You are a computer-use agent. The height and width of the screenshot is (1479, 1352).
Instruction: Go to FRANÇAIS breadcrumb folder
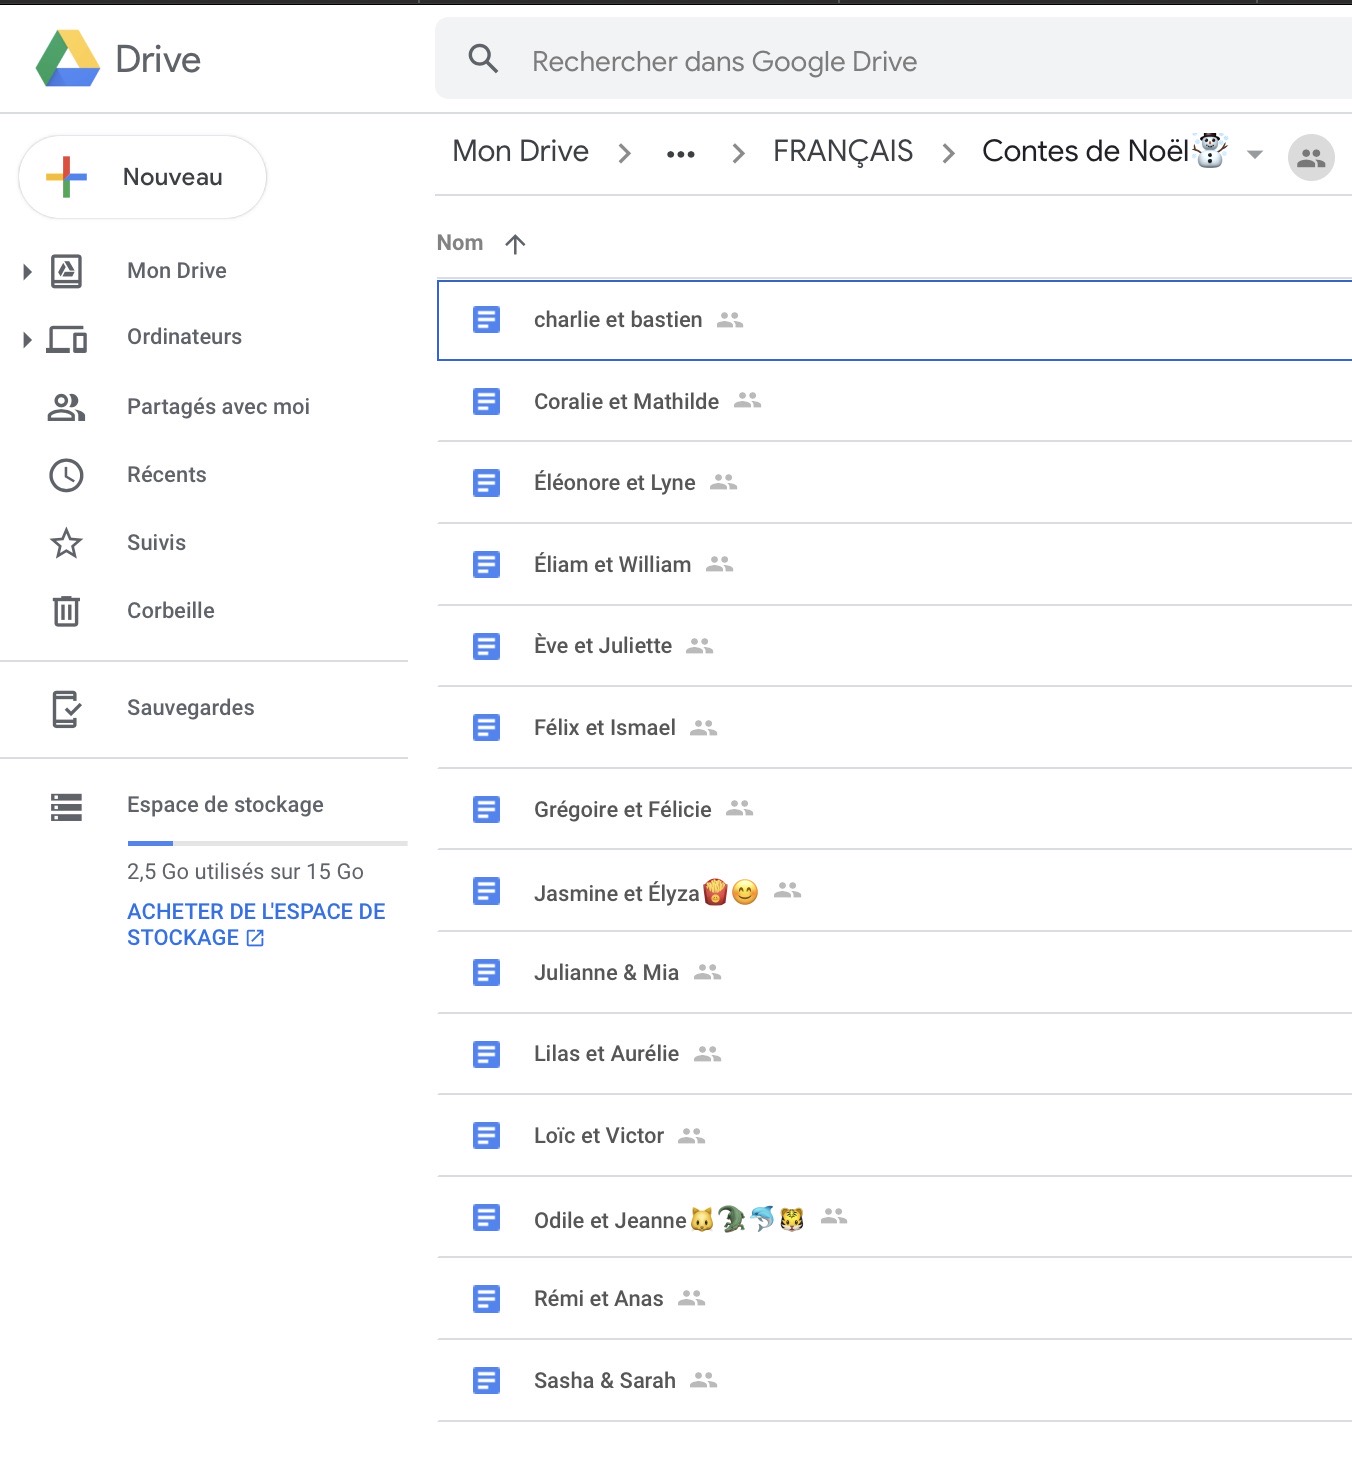pos(843,151)
